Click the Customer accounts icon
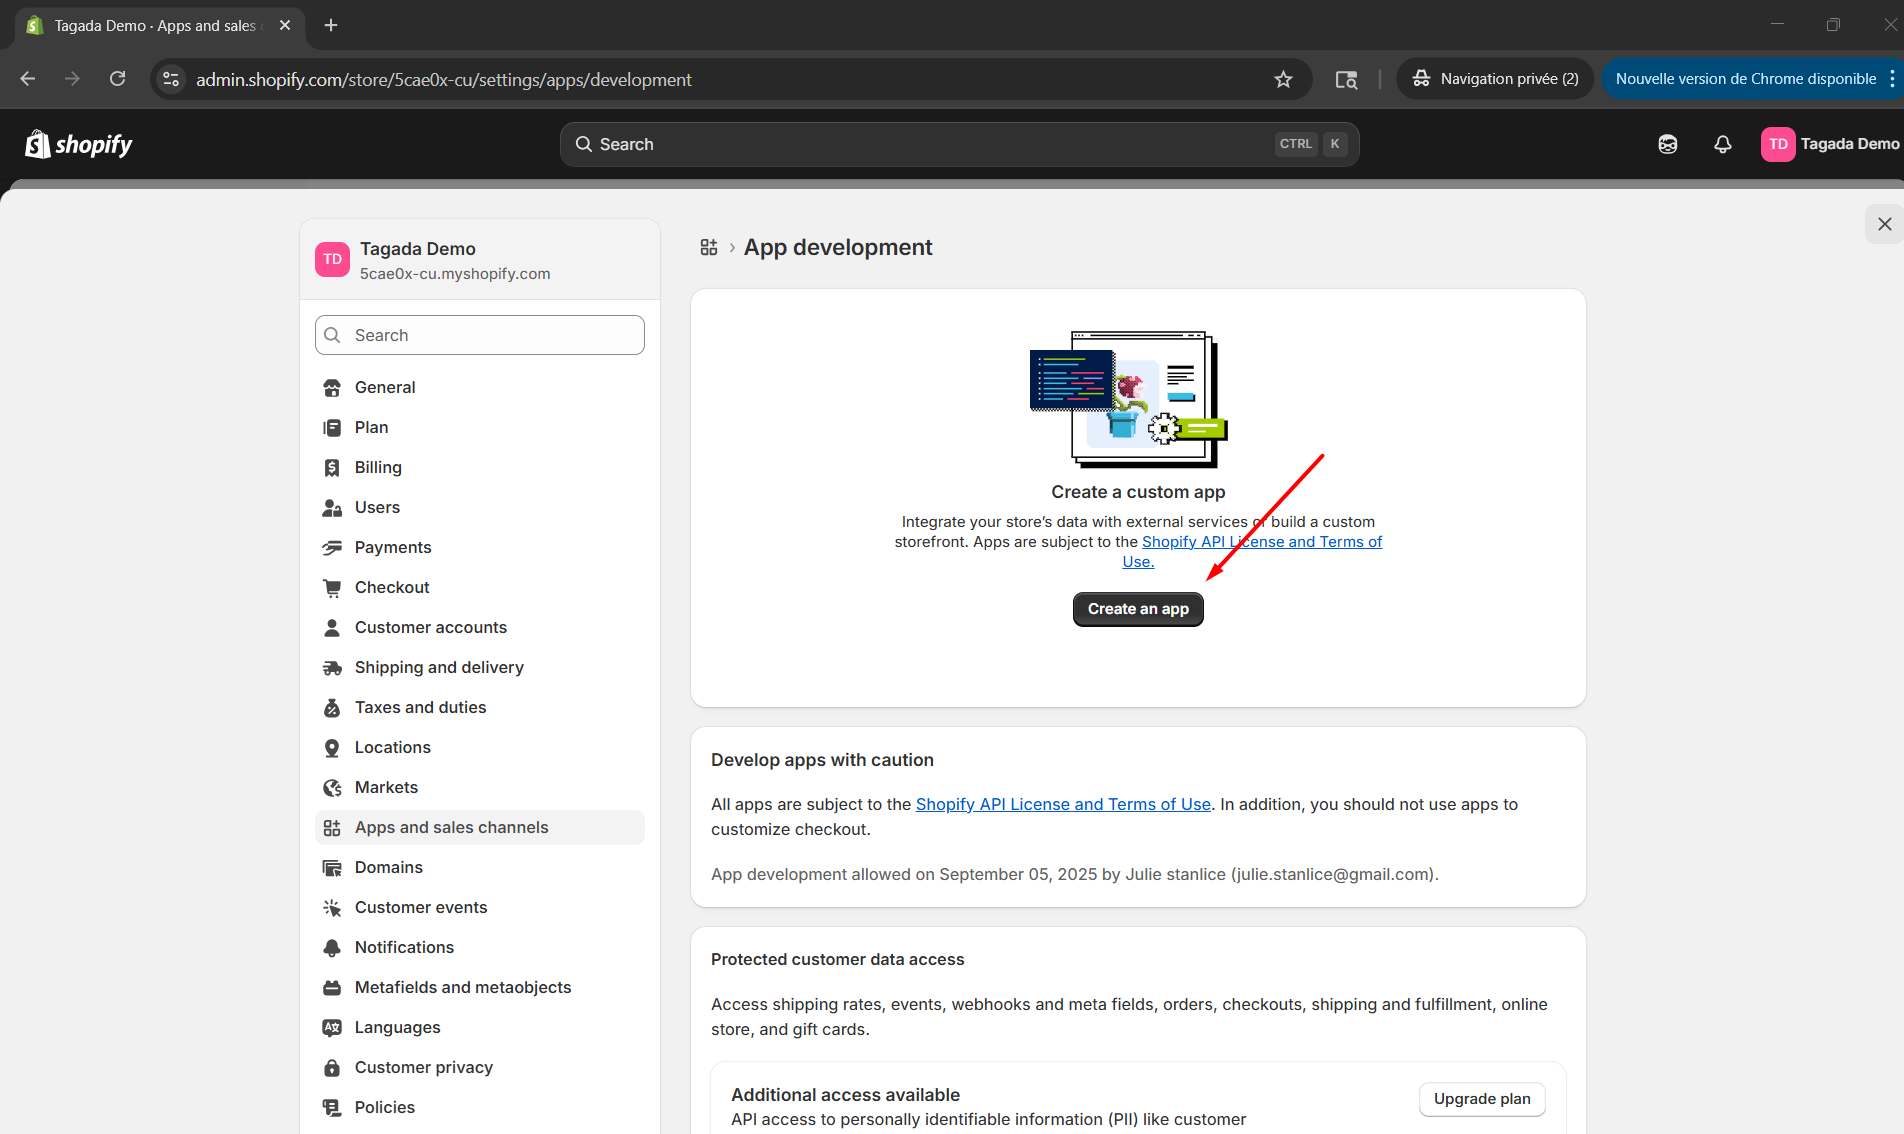The height and width of the screenshot is (1134, 1904). [332, 628]
